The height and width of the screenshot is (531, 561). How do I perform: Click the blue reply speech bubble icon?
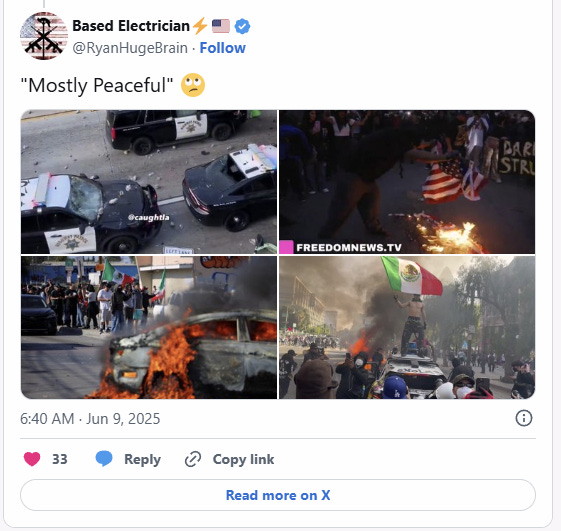(104, 459)
